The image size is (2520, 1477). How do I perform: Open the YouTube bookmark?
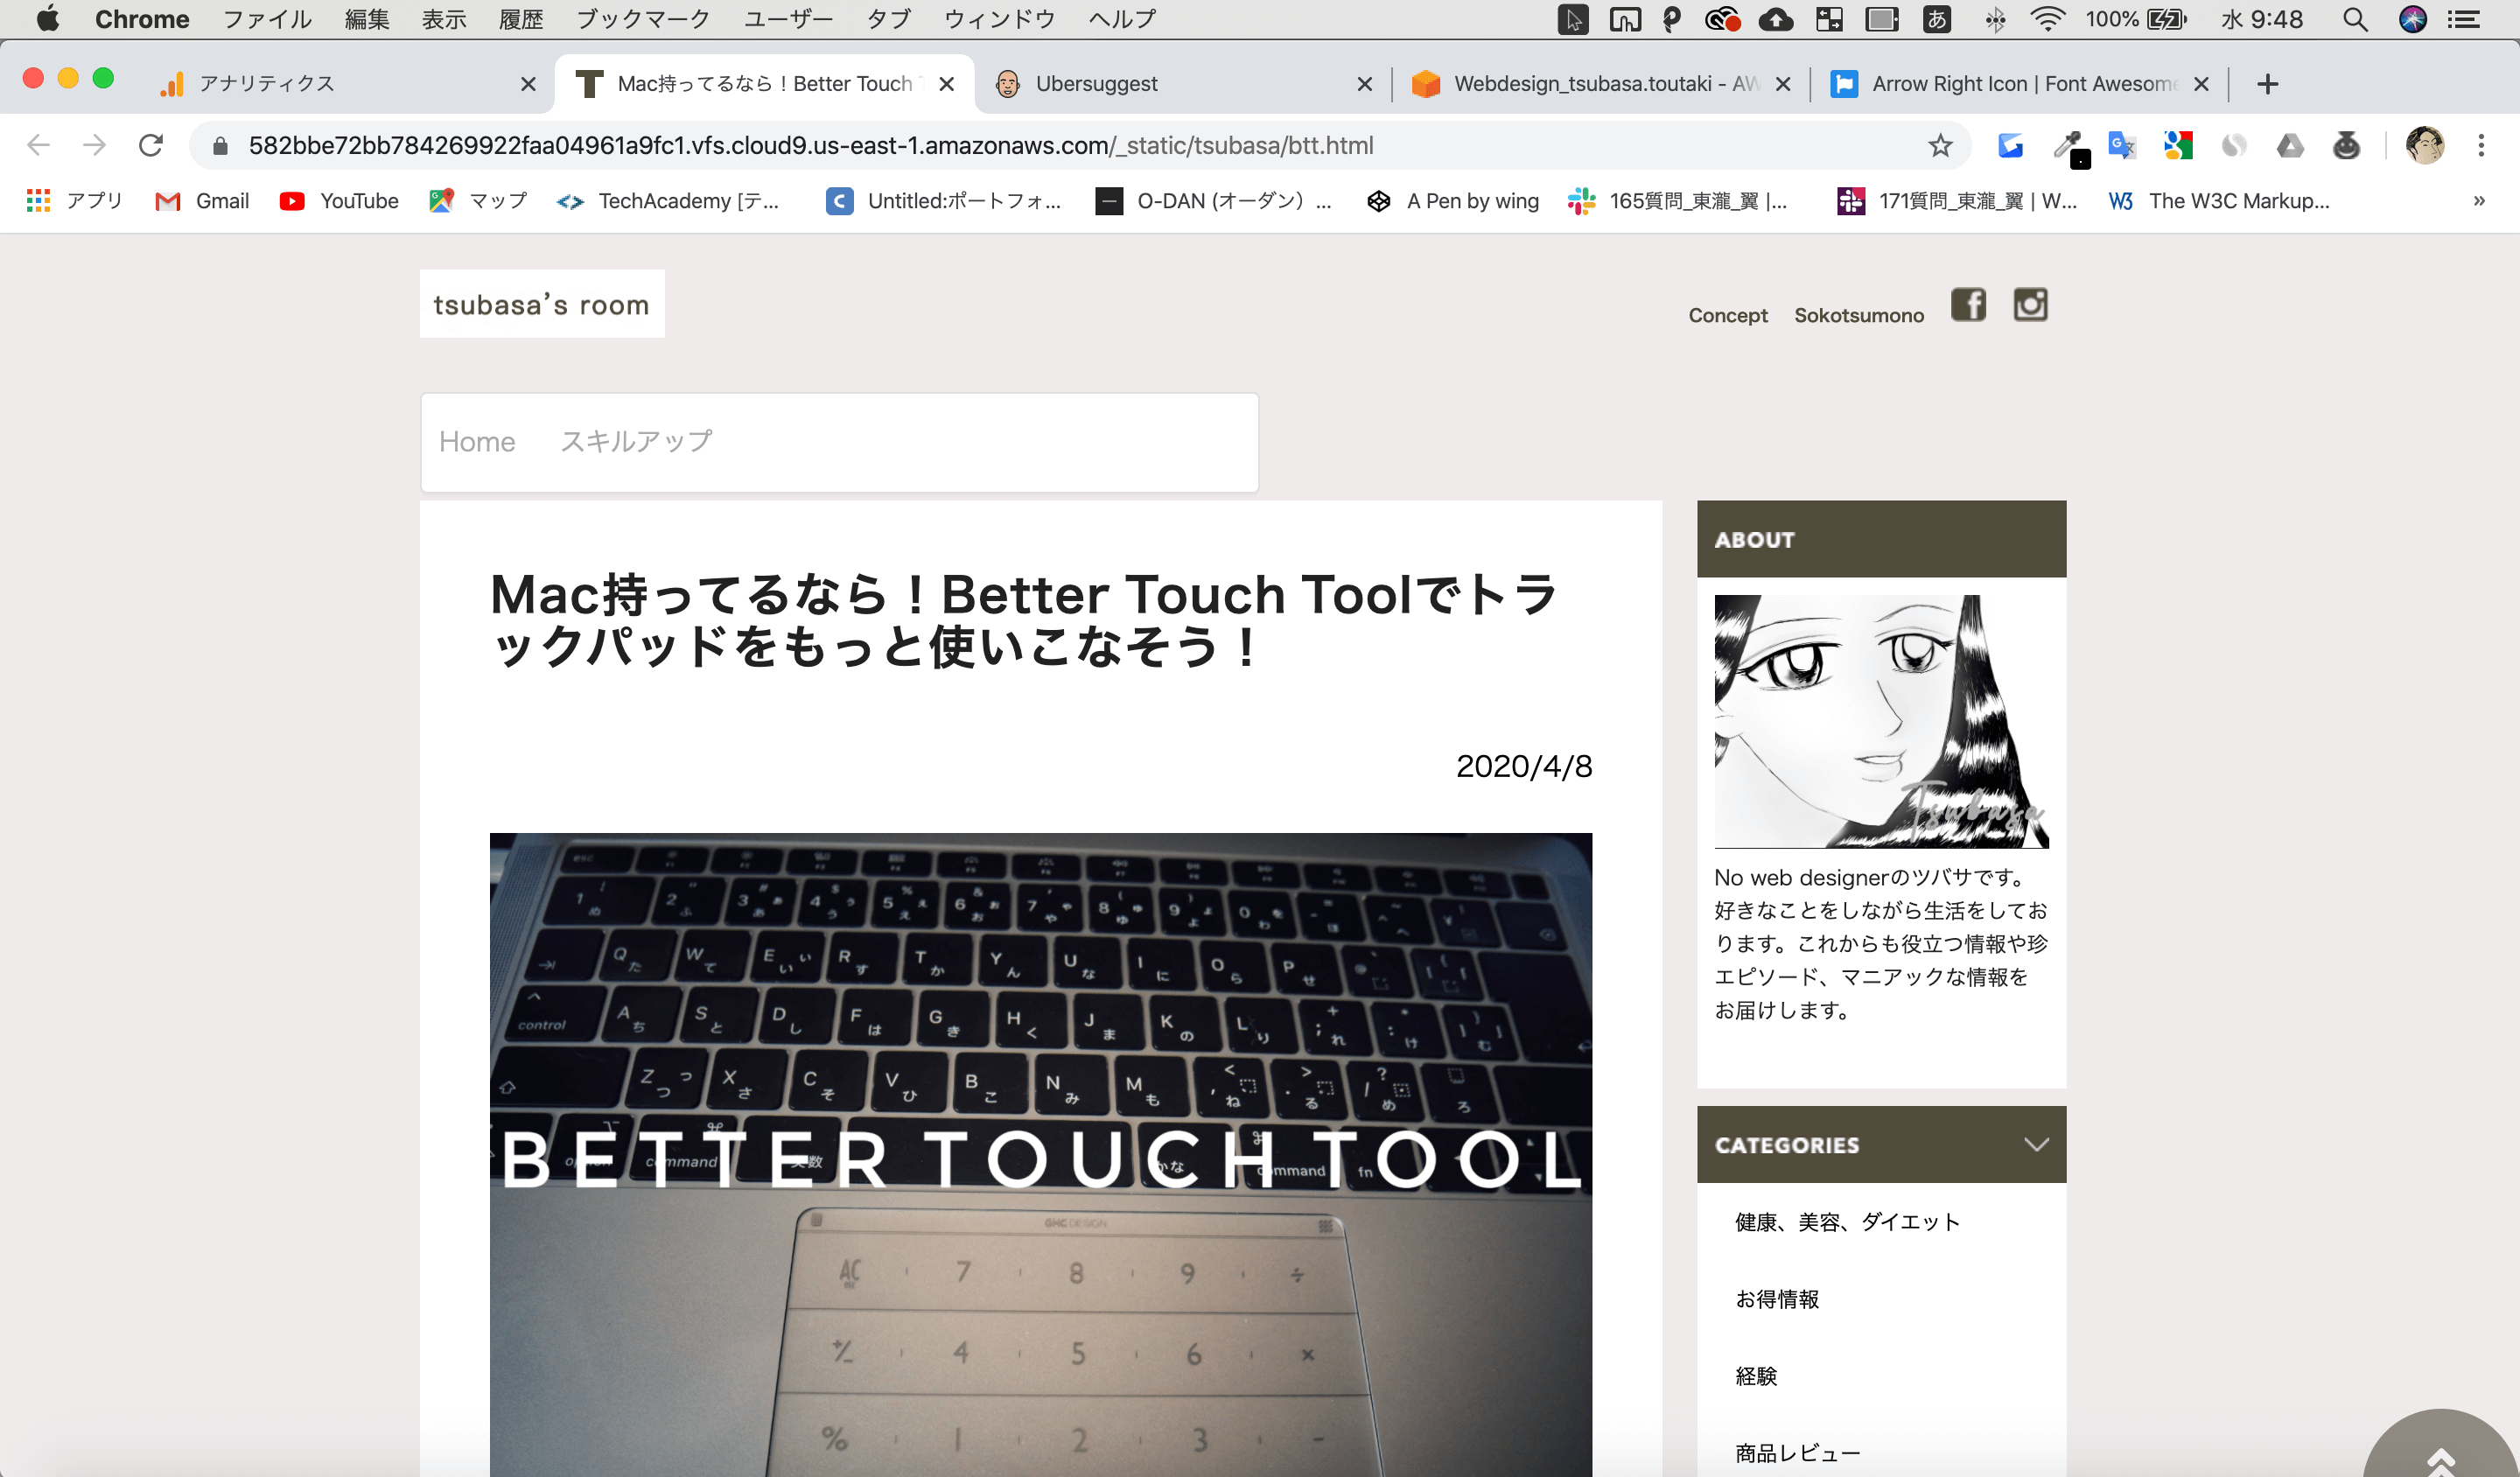pos(339,201)
